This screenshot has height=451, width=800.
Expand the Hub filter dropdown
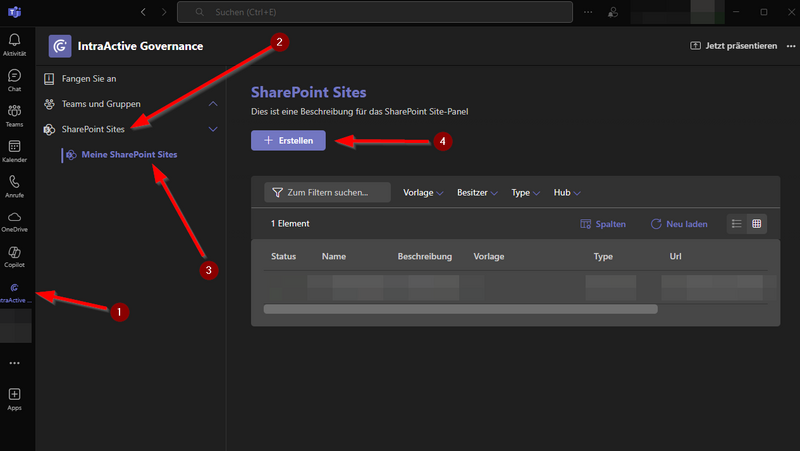(567, 192)
